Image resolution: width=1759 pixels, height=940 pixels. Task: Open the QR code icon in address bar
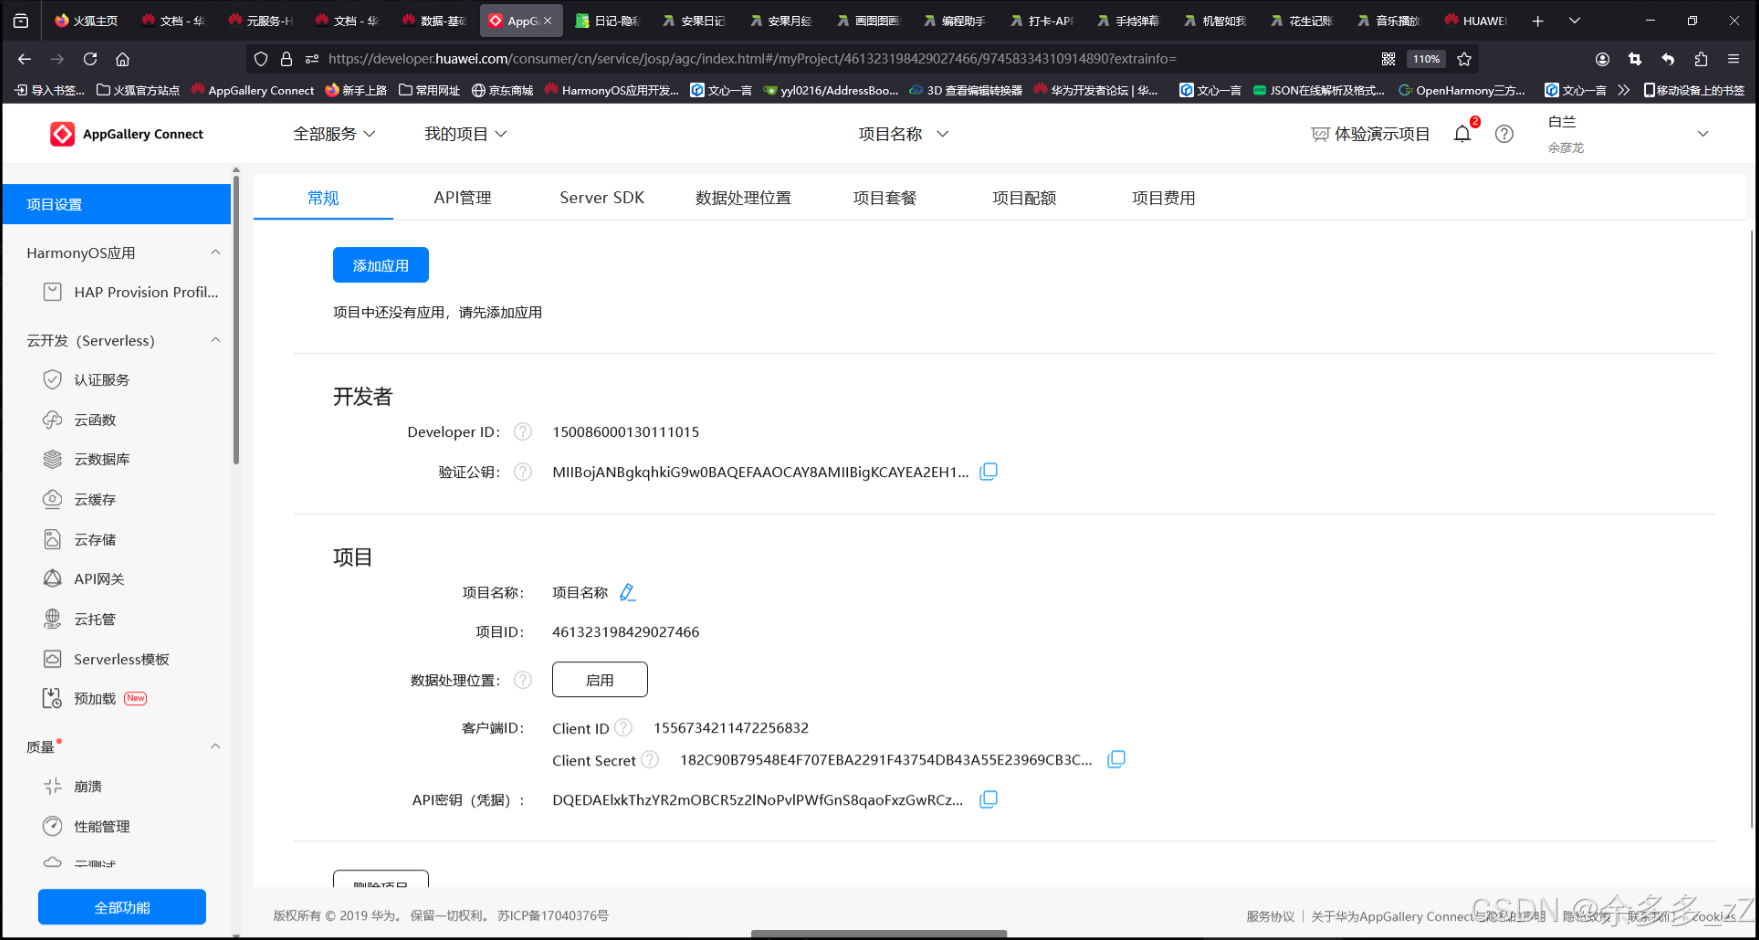tap(1388, 59)
